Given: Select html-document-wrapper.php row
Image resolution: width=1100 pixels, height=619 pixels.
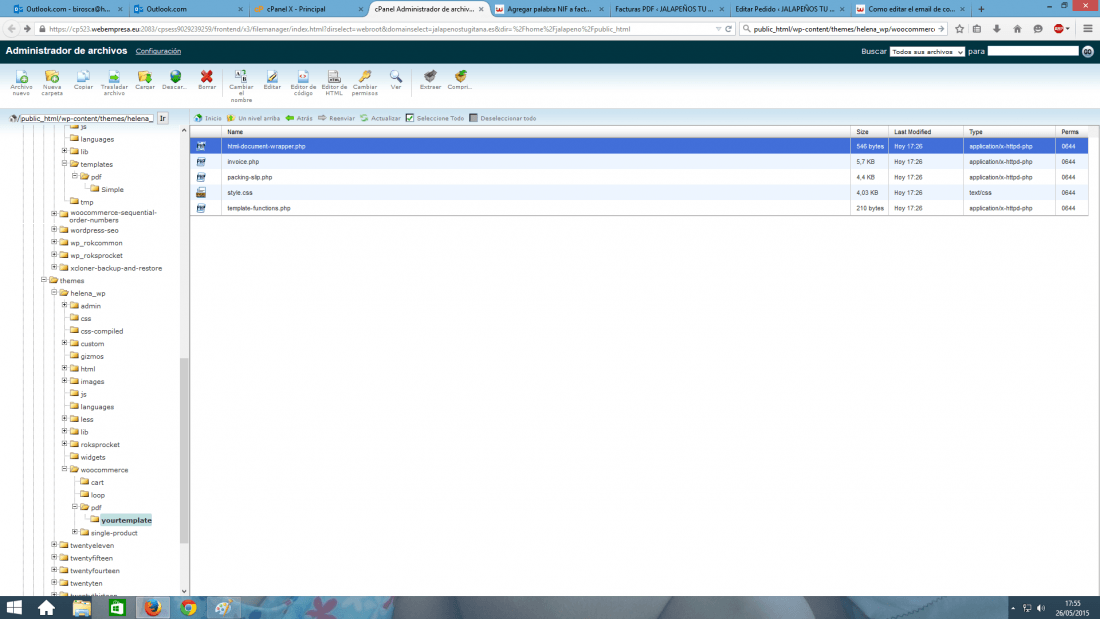Looking at the screenshot, I should [638, 146].
